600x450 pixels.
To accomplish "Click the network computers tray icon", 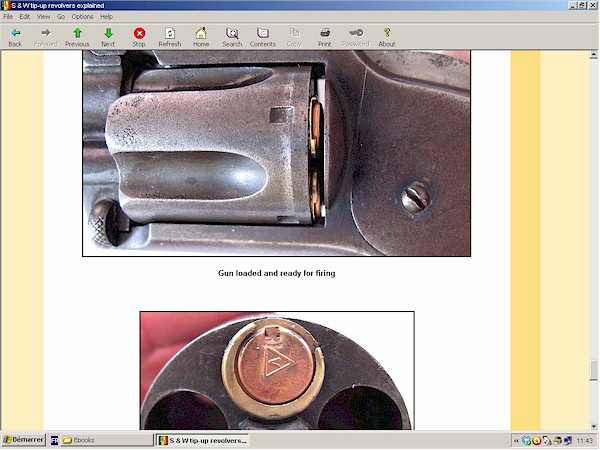I will [x=568, y=441].
